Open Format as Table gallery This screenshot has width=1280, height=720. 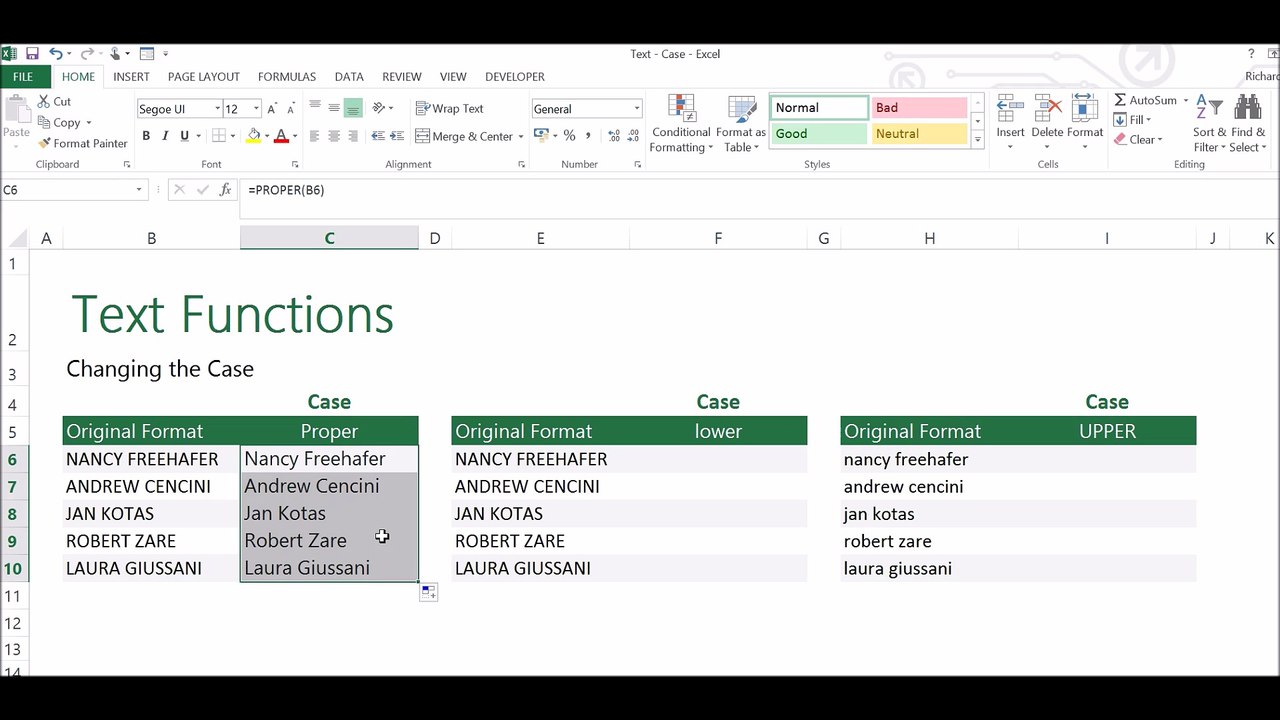[741, 124]
